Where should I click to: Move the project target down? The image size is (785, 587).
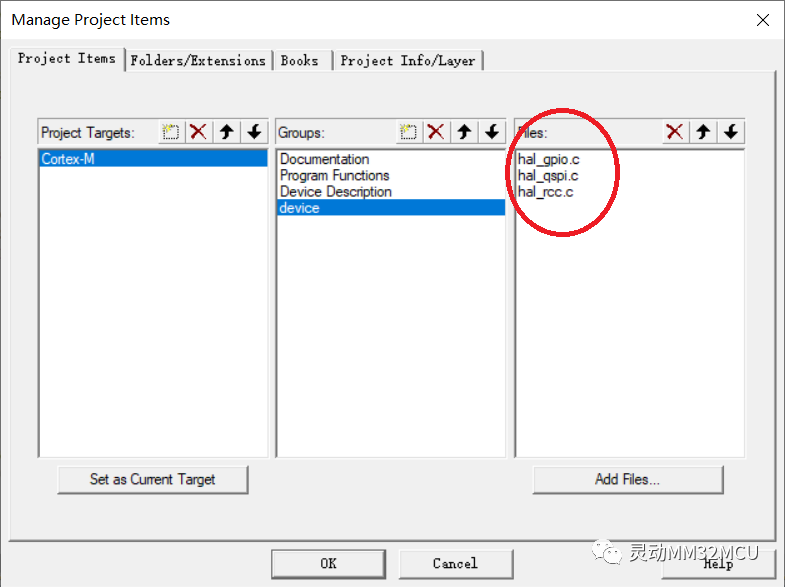click(x=254, y=132)
